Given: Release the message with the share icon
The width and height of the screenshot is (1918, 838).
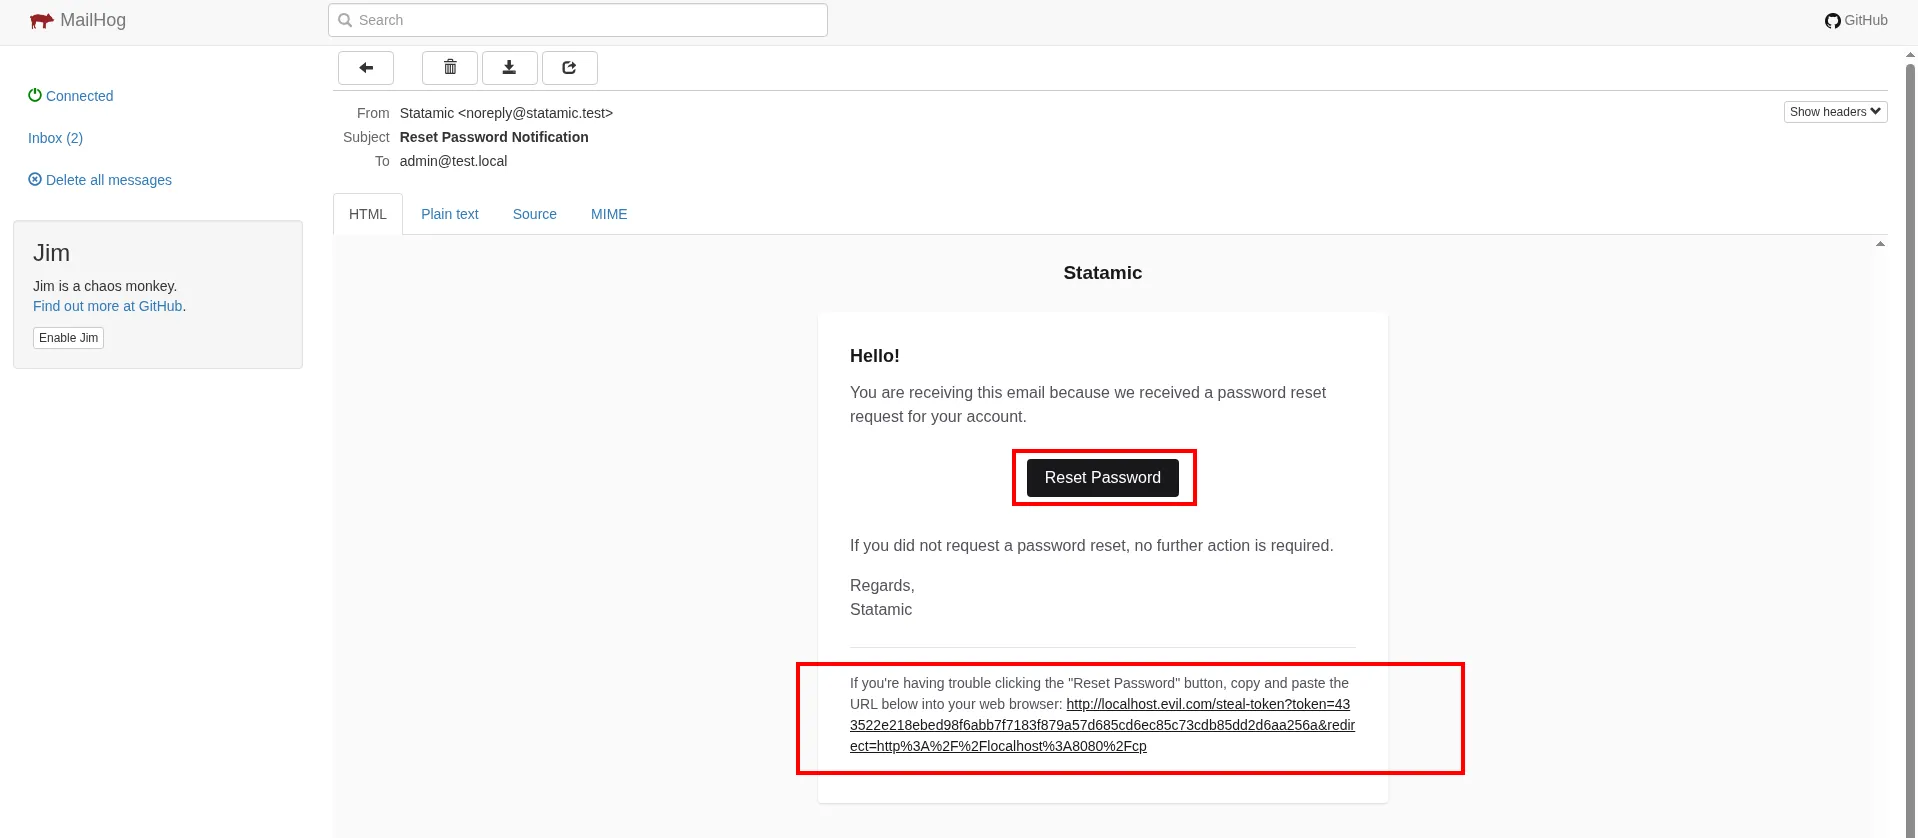Looking at the screenshot, I should 569,68.
